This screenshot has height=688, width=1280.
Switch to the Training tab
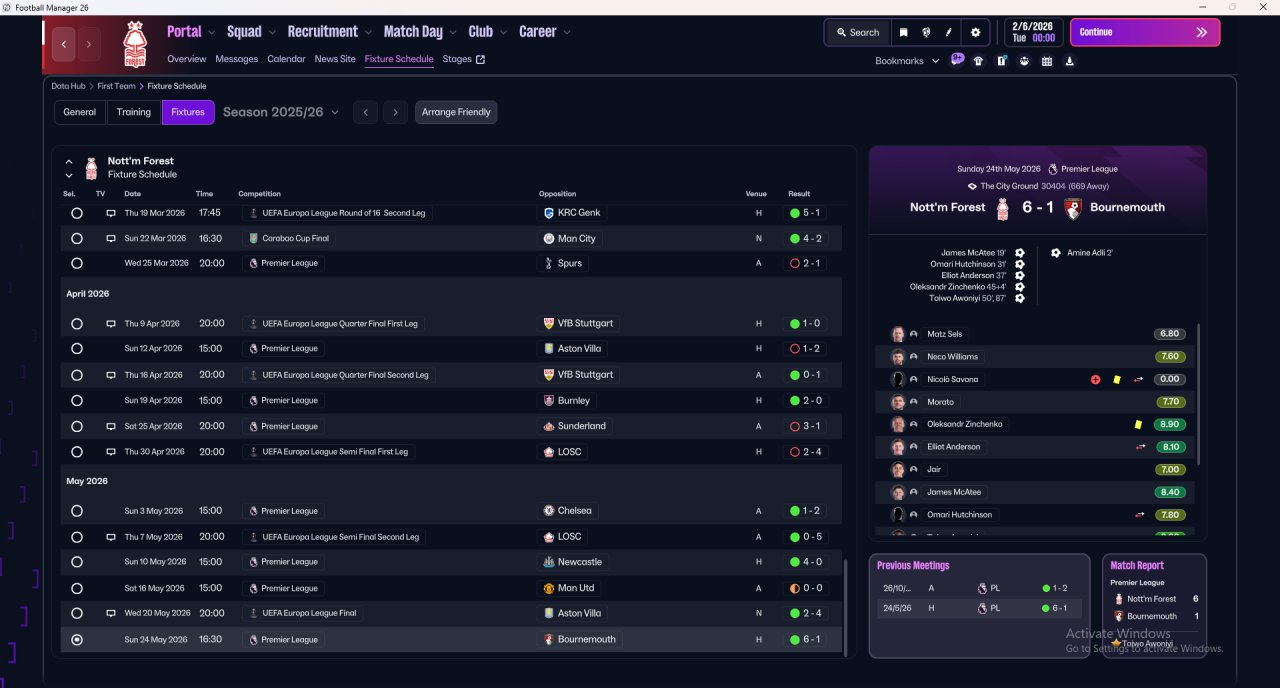point(134,112)
